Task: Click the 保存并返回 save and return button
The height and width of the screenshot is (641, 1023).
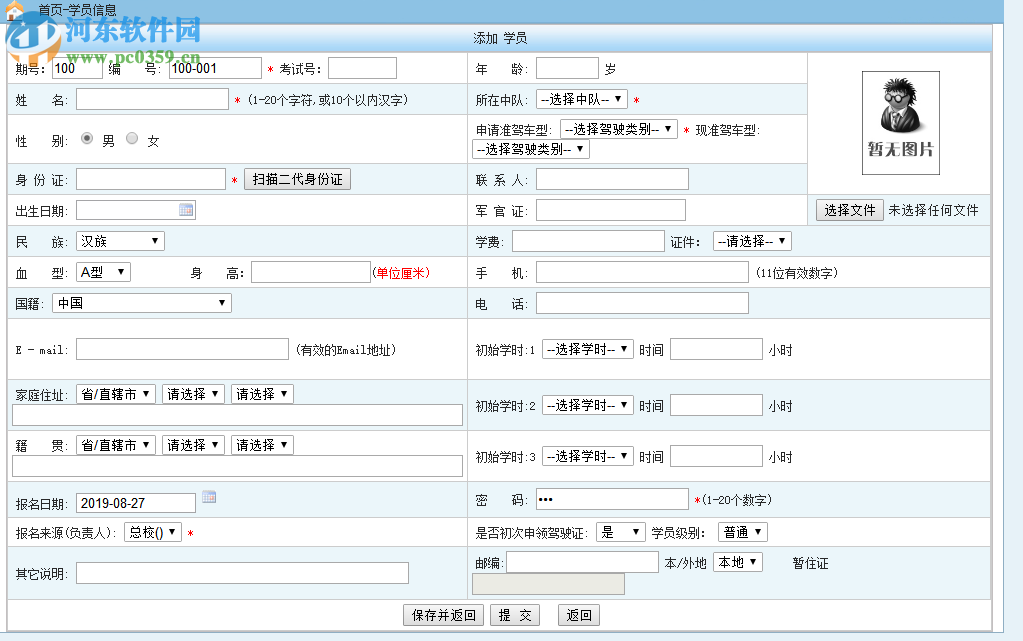Action: (x=442, y=615)
